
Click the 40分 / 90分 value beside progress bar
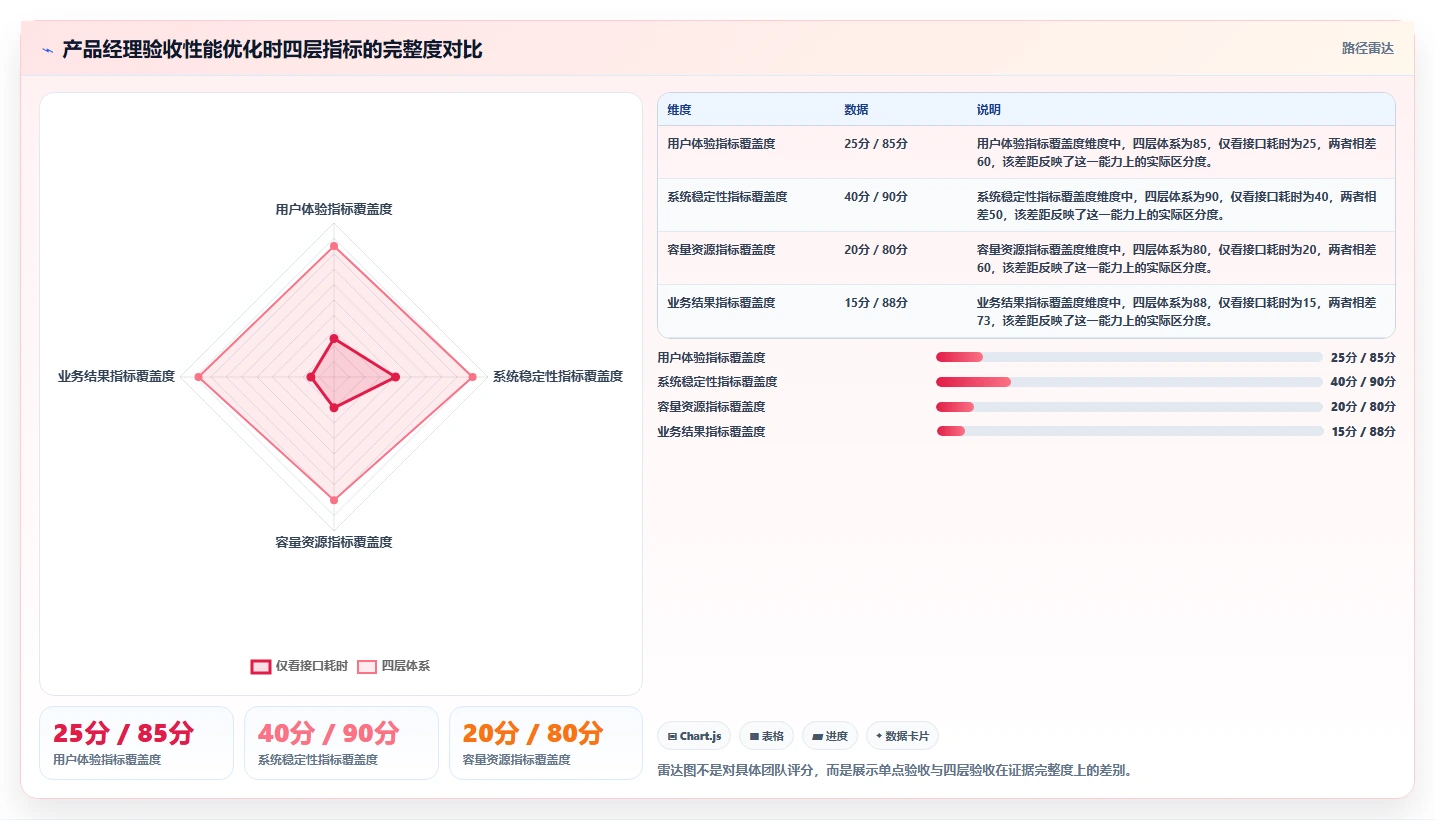(x=1363, y=382)
